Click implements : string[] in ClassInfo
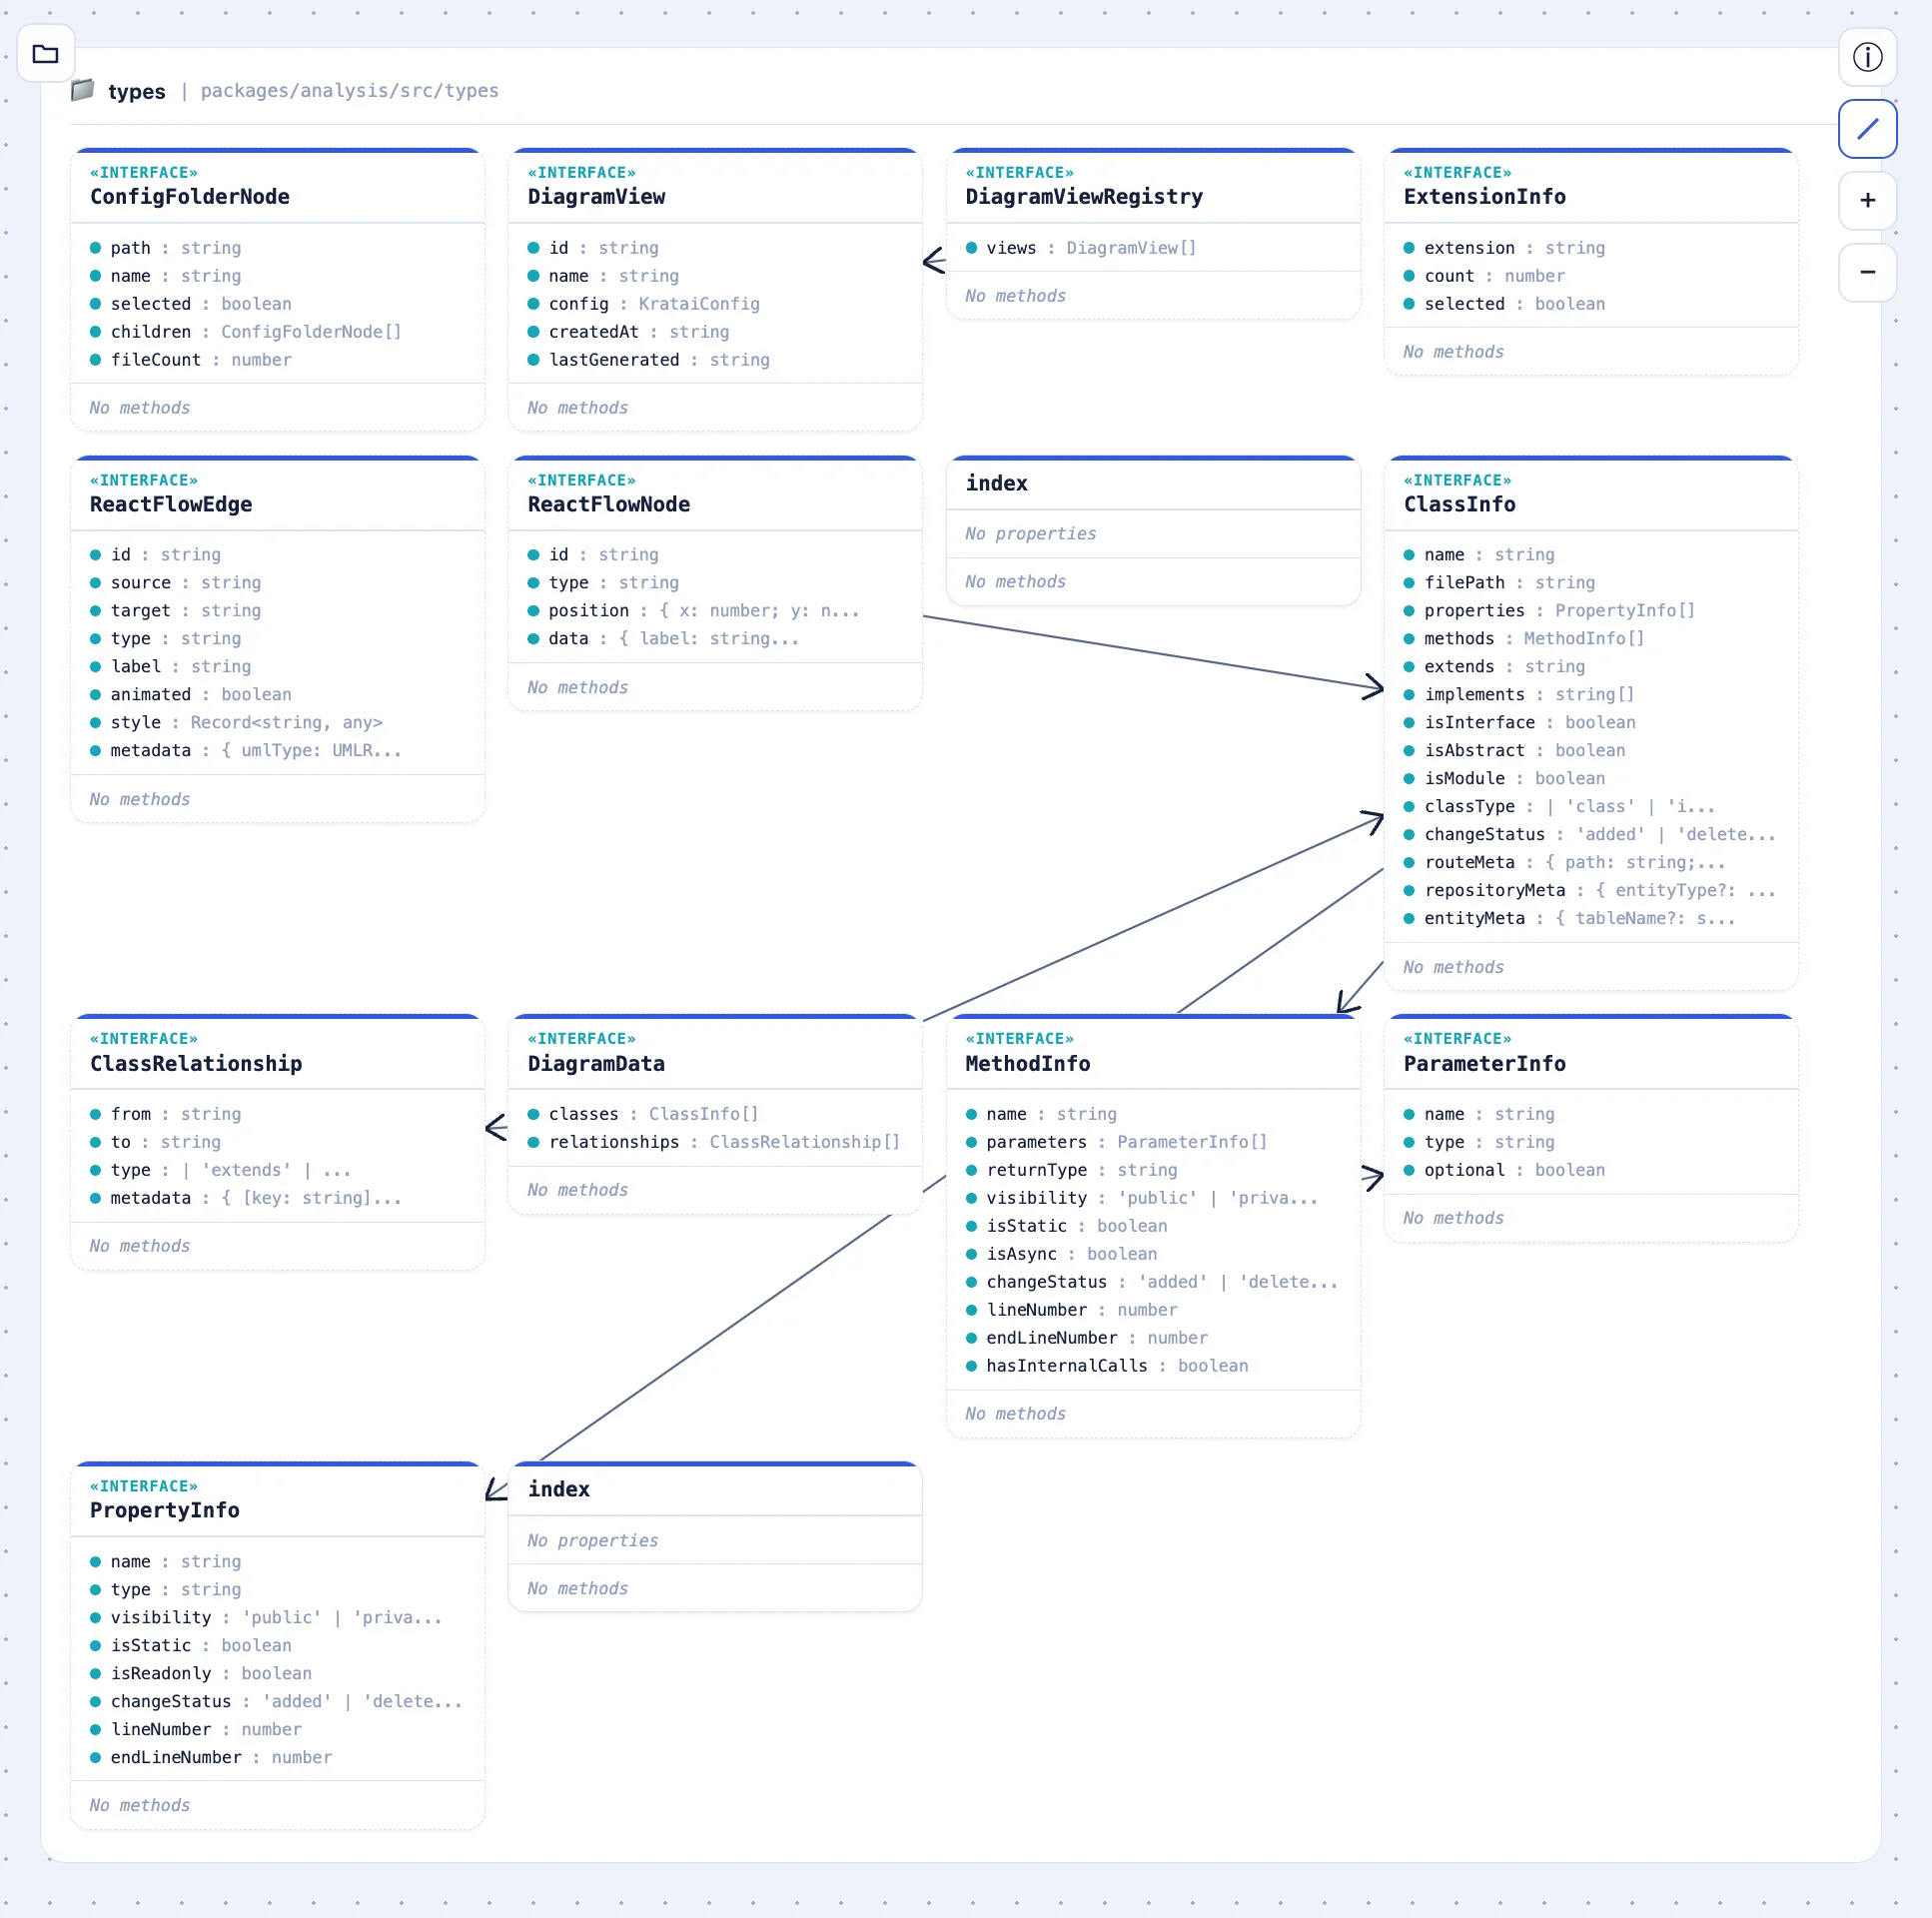This screenshot has height=1918, width=1932. (1519, 694)
